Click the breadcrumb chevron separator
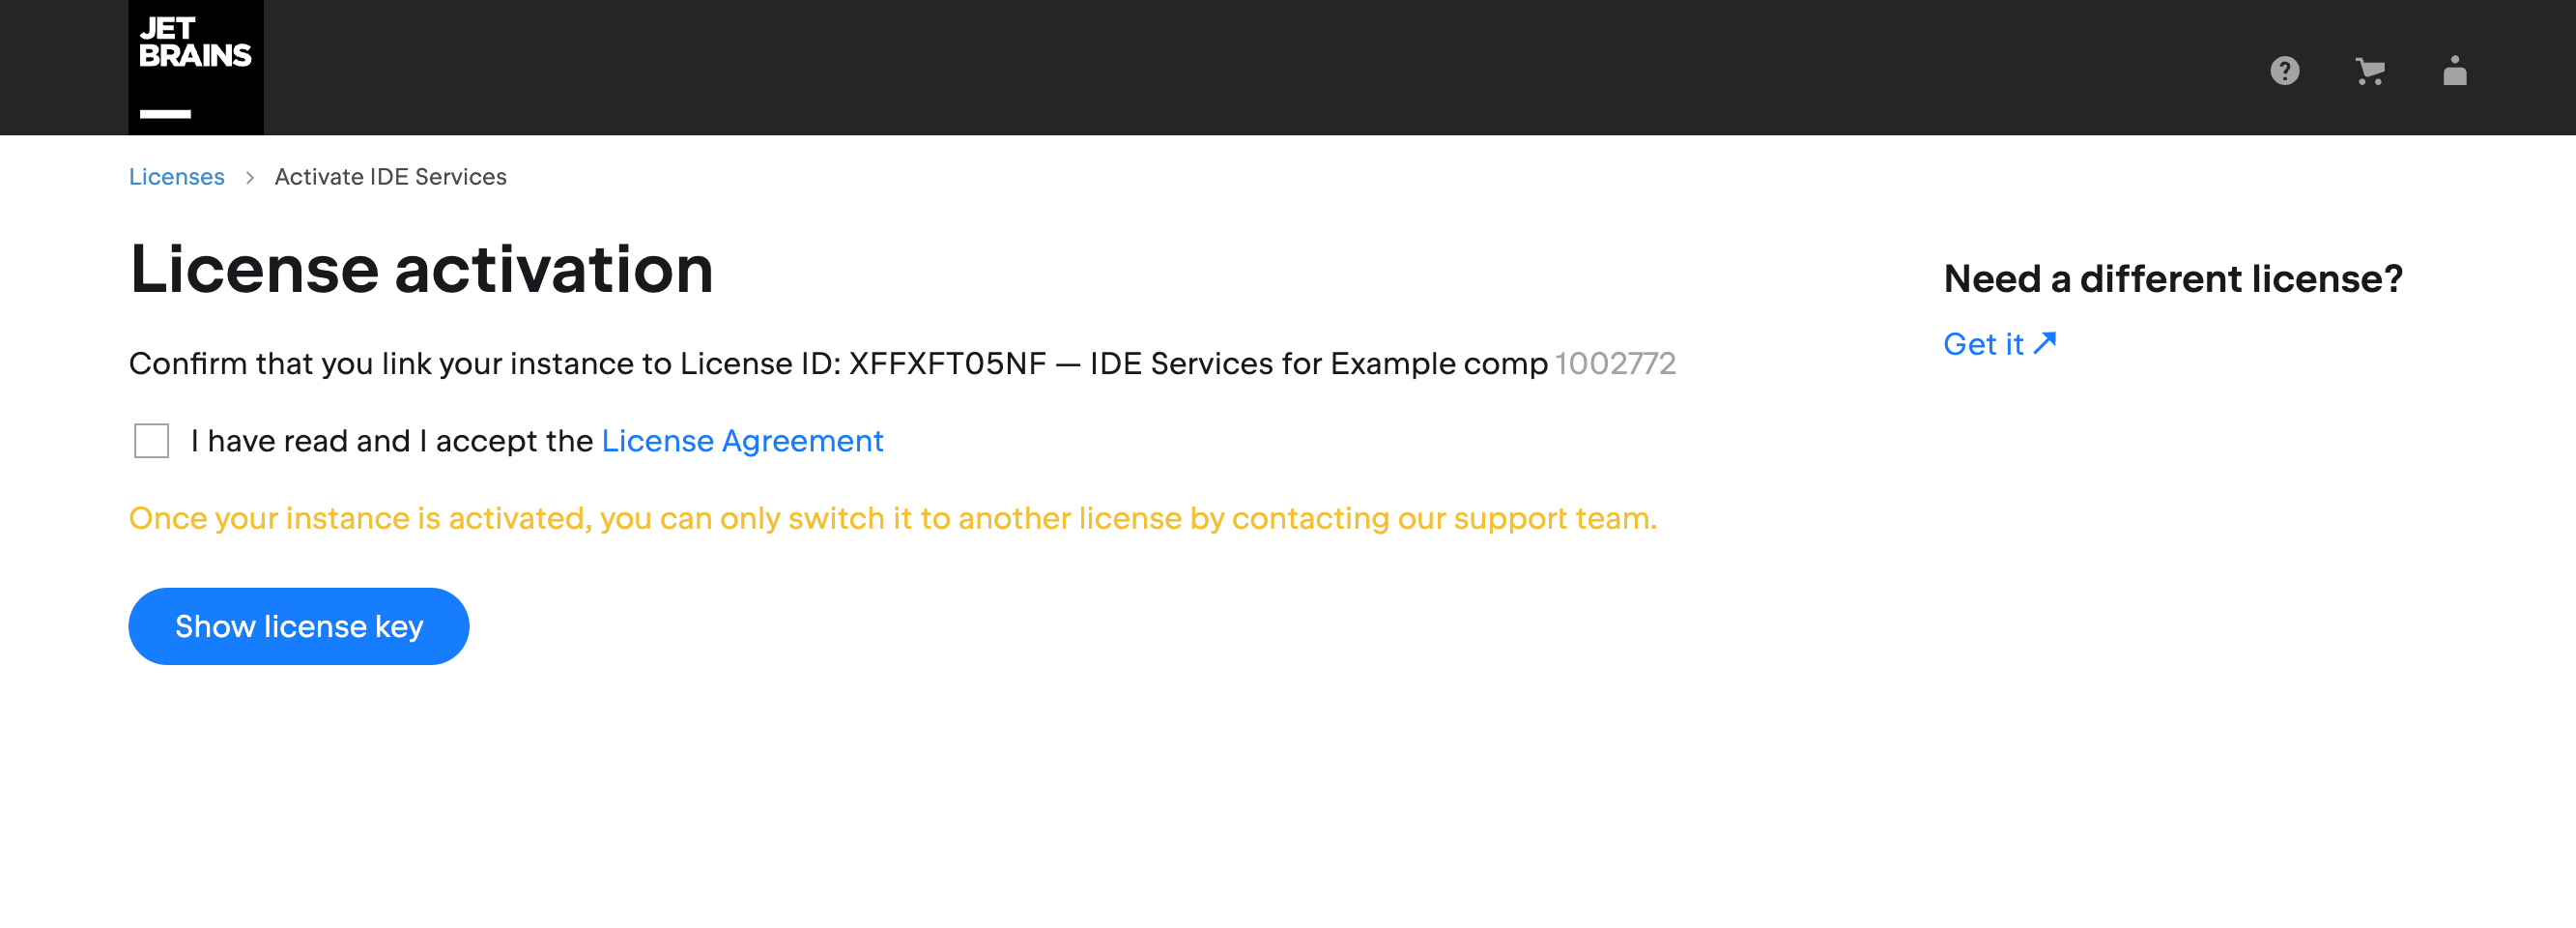The image size is (2576, 928). click(250, 176)
